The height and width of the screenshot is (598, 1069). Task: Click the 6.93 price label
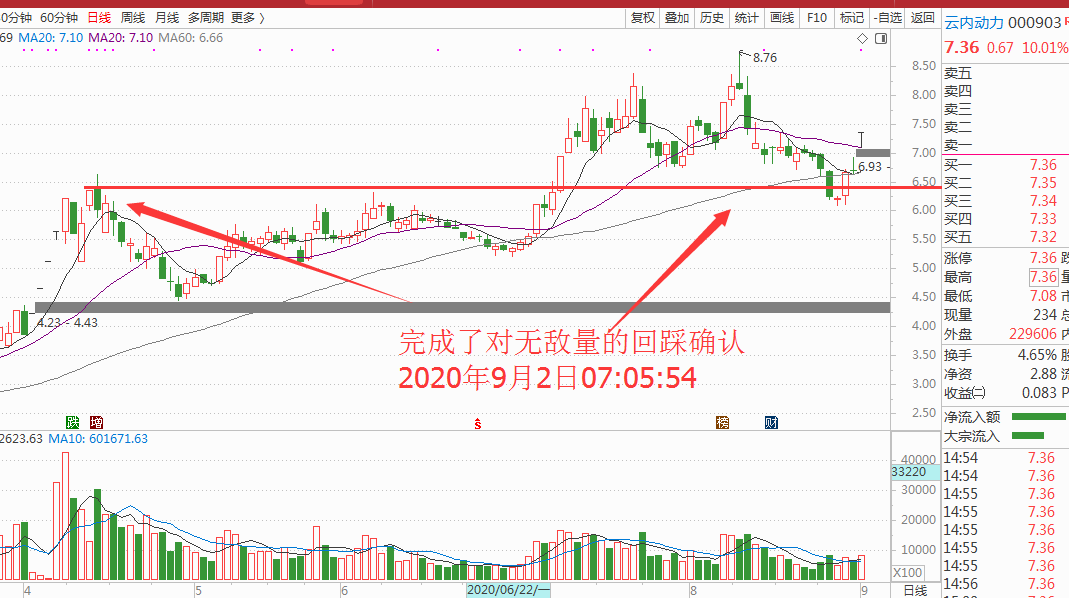coord(869,167)
